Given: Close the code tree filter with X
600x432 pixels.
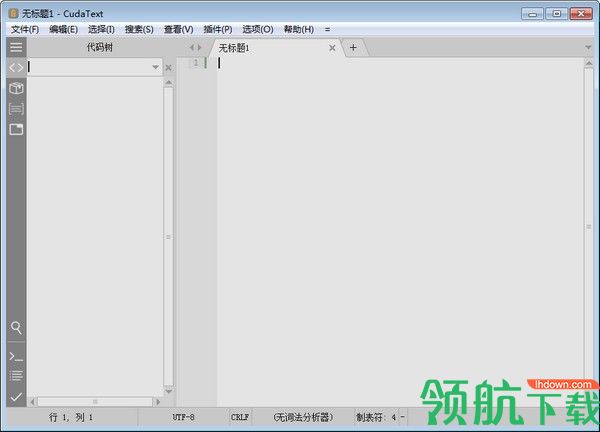Looking at the screenshot, I should [168, 68].
